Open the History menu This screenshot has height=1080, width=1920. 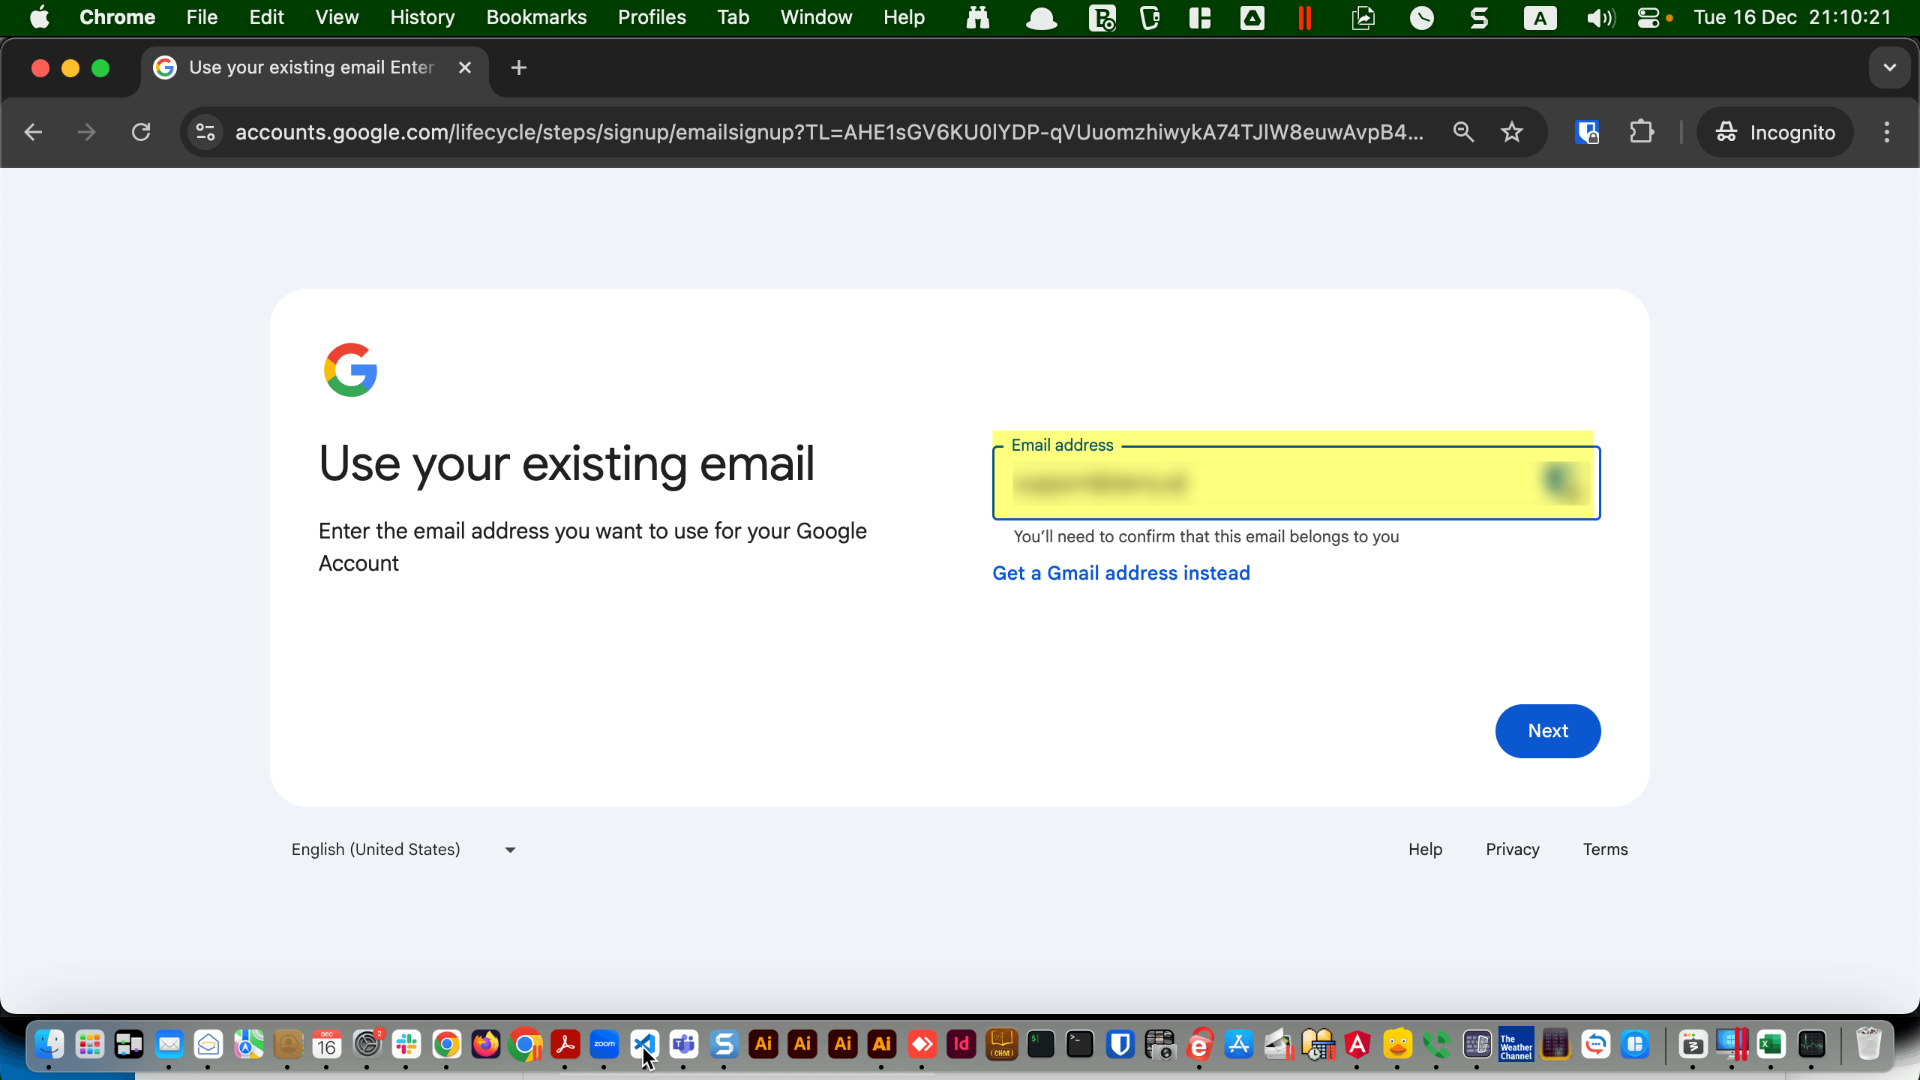coord(422,17)
